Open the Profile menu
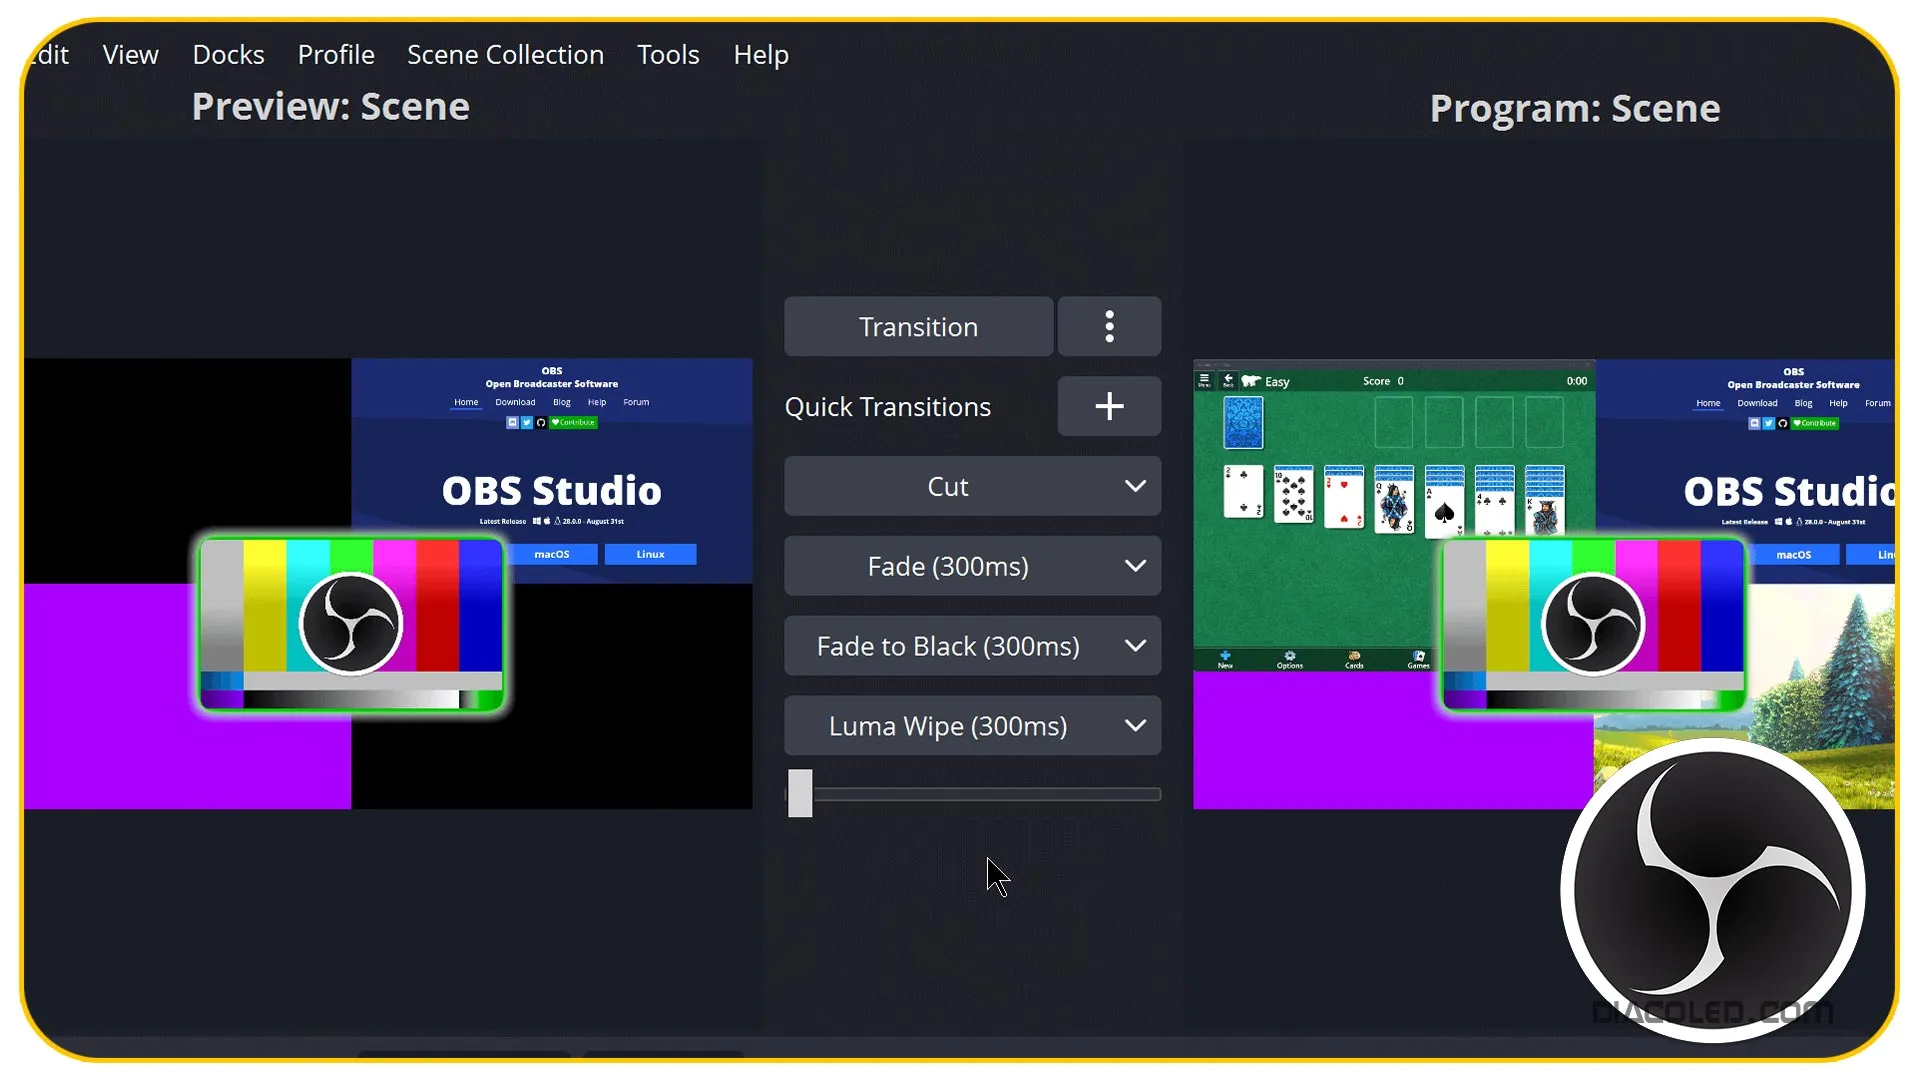This screenshot has height=1080, width=1920. click(x=336, y=55)
